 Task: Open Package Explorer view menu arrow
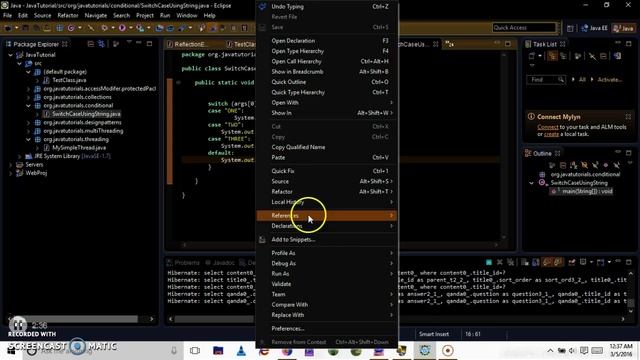(129, 42)
